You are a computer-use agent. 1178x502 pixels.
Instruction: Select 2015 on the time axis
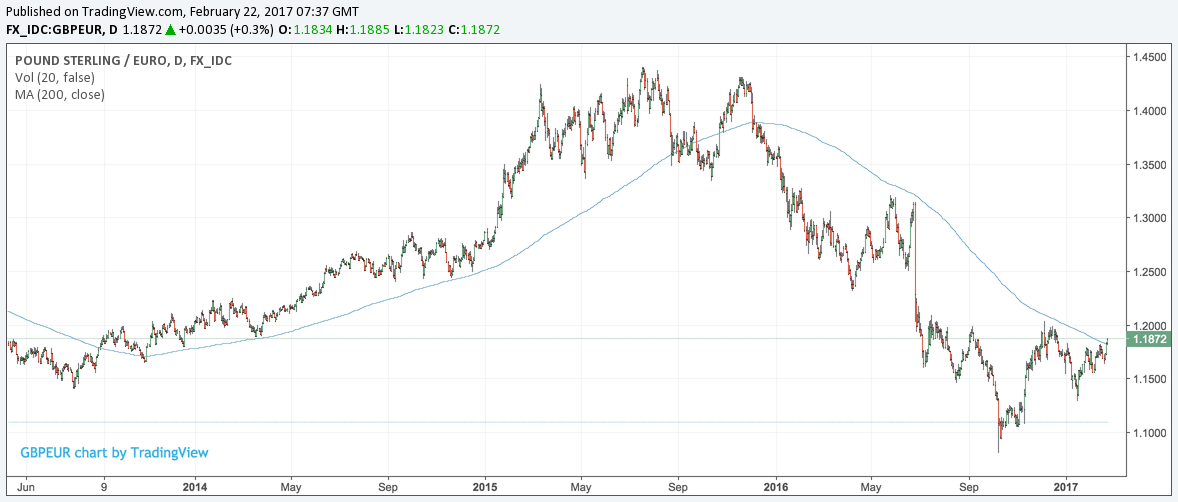click(x=485, y=487)
